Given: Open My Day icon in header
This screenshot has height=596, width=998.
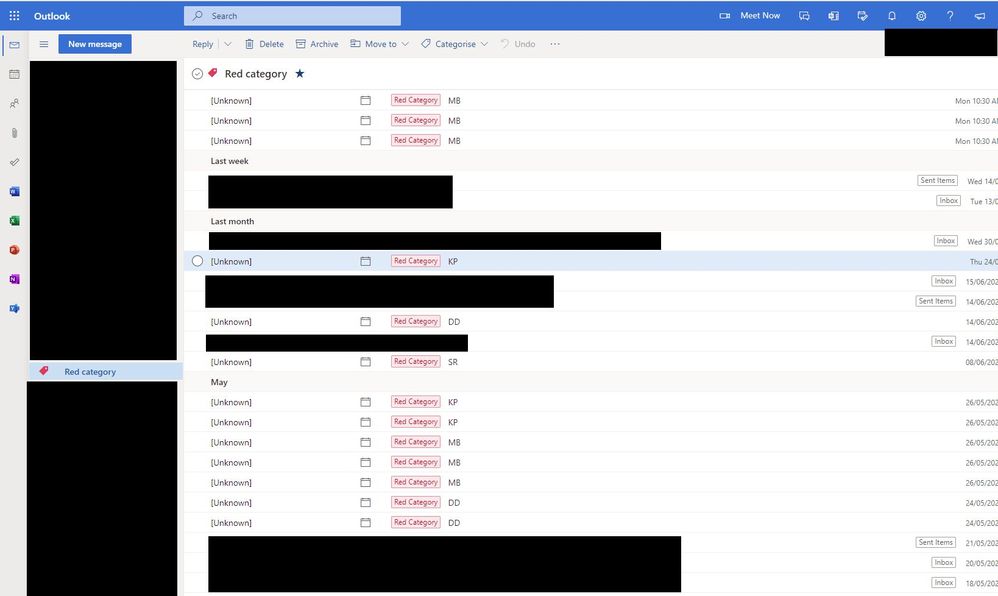Looking at the screenshot, I should 862,16.
